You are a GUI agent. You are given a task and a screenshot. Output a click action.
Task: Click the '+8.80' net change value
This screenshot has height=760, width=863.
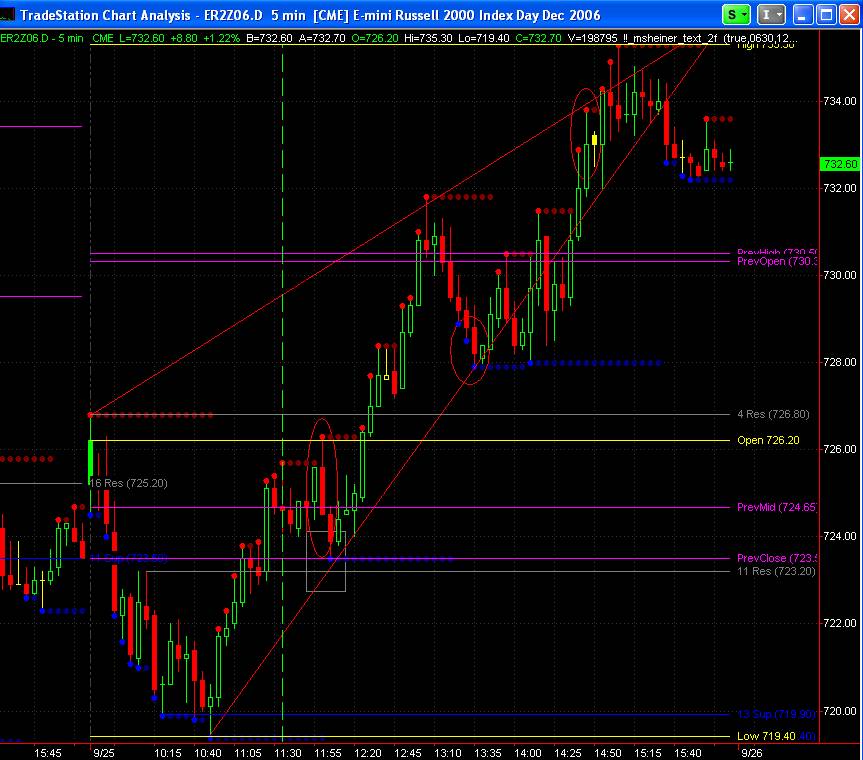(184, 38)
